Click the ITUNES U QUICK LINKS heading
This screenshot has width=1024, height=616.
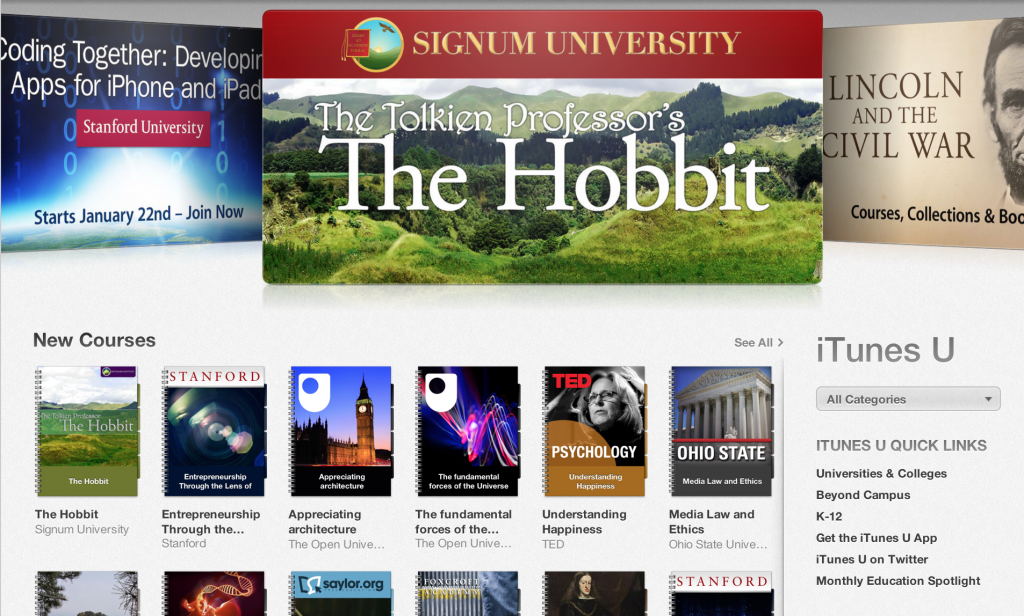click(x=901, y=446)
